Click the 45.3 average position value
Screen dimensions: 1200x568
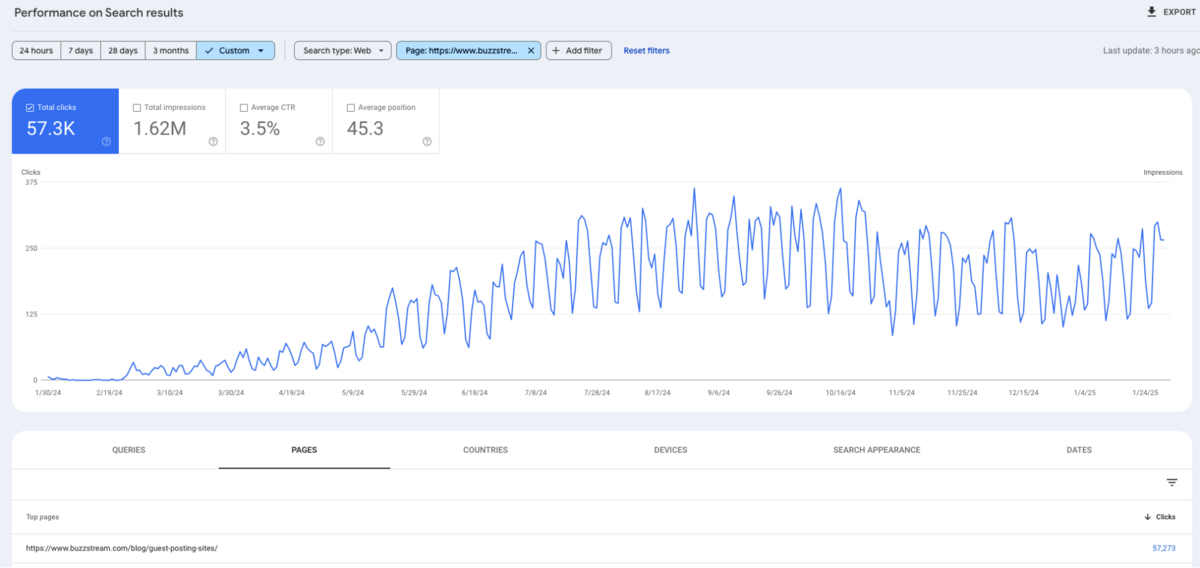coord(365,128)
